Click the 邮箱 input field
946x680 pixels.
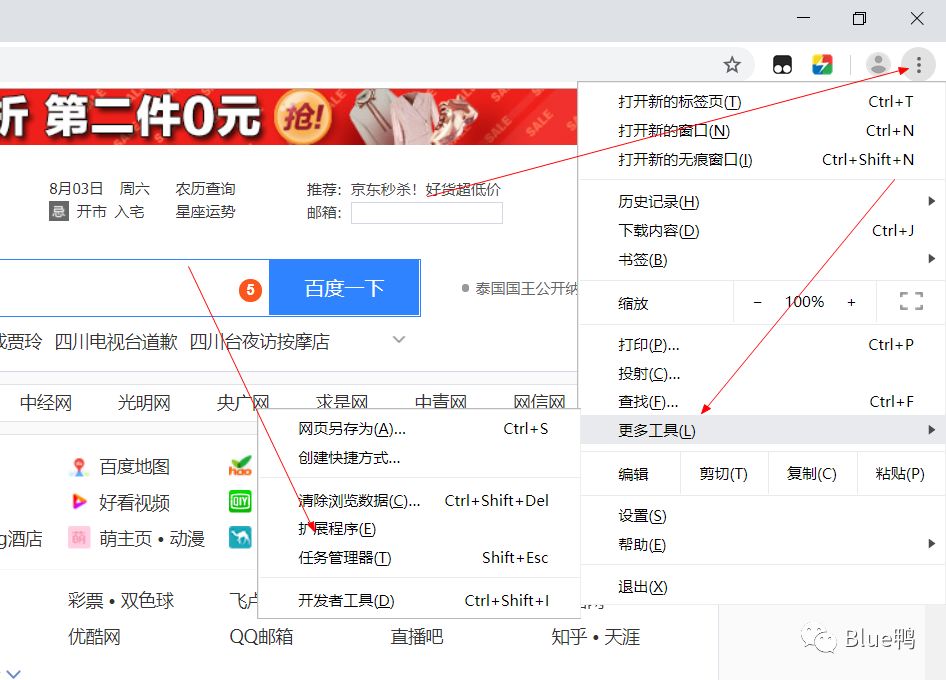[427, 212]
